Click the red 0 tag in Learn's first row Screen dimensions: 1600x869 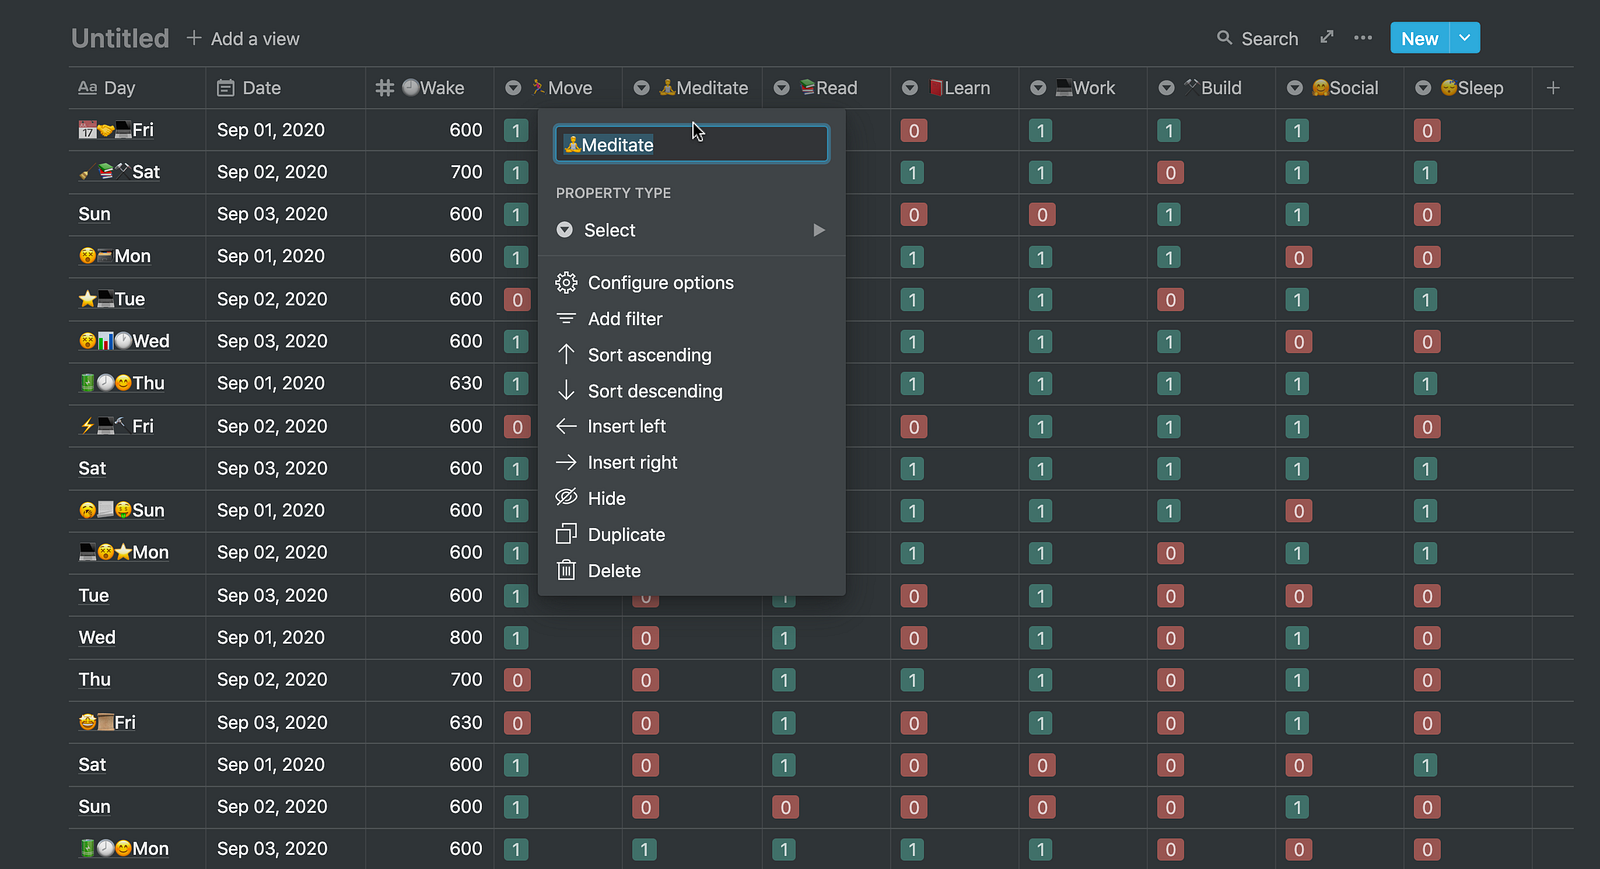pyautogui.click(x=913, y=131)
